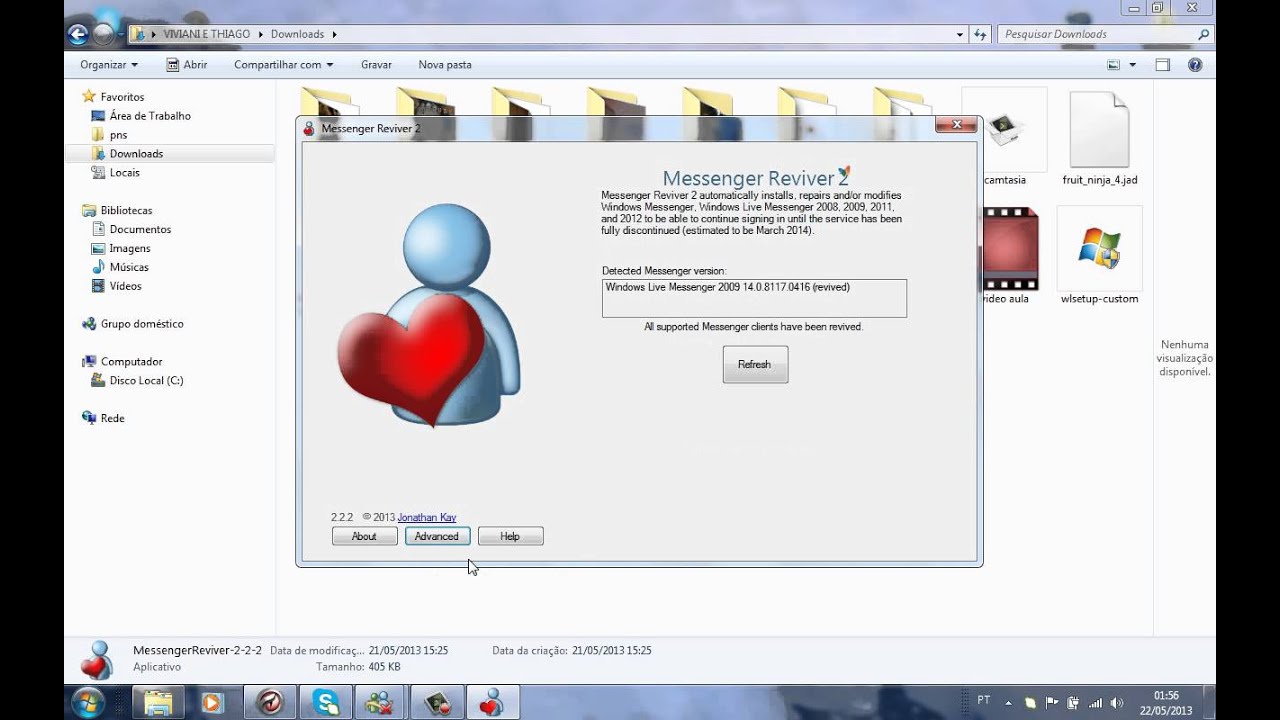Open the Windows Start orb

[88, 702]
